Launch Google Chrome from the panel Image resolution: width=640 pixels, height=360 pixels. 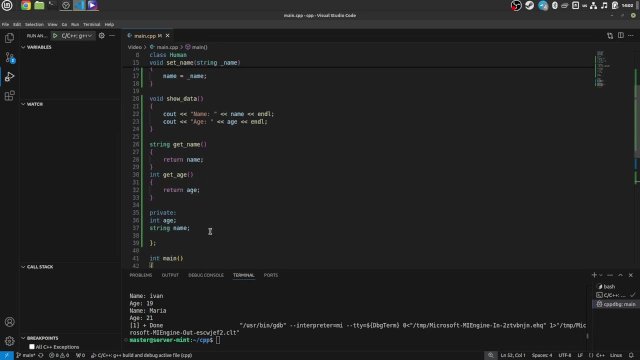[26, 5]
